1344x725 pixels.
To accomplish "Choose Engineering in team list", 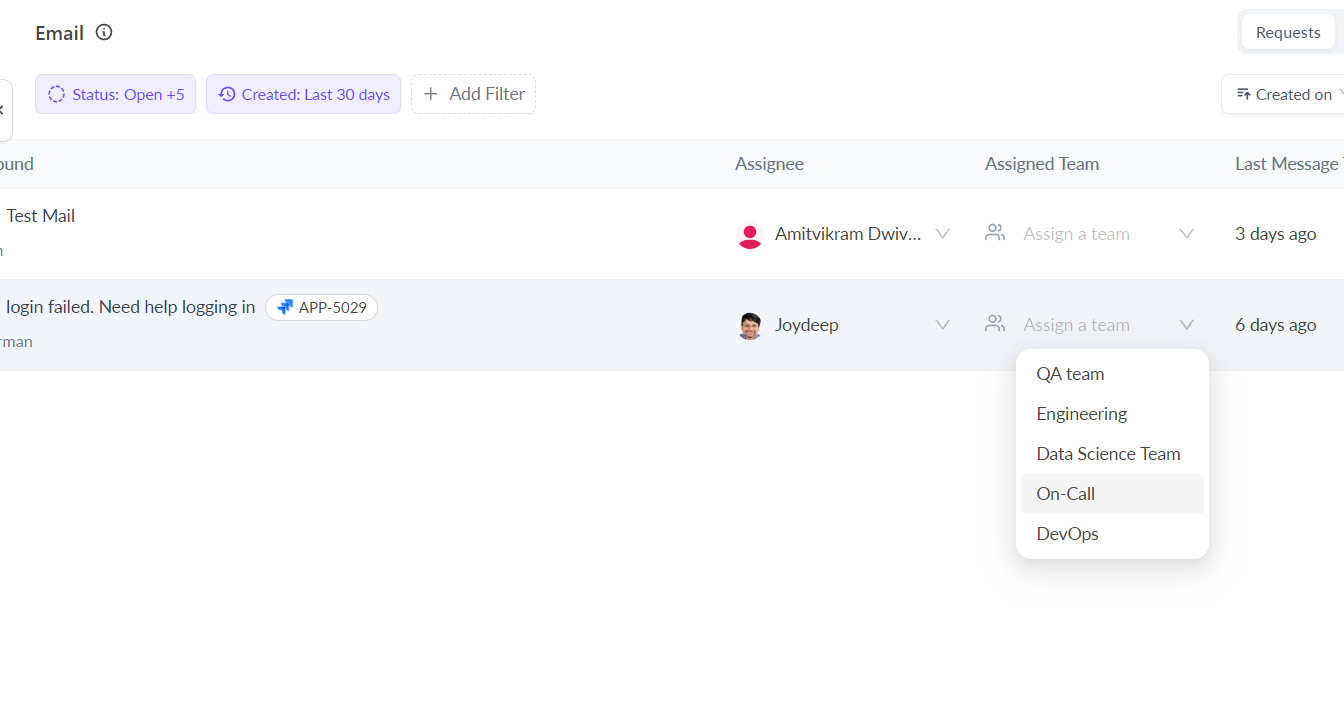I will [1081, 414].
